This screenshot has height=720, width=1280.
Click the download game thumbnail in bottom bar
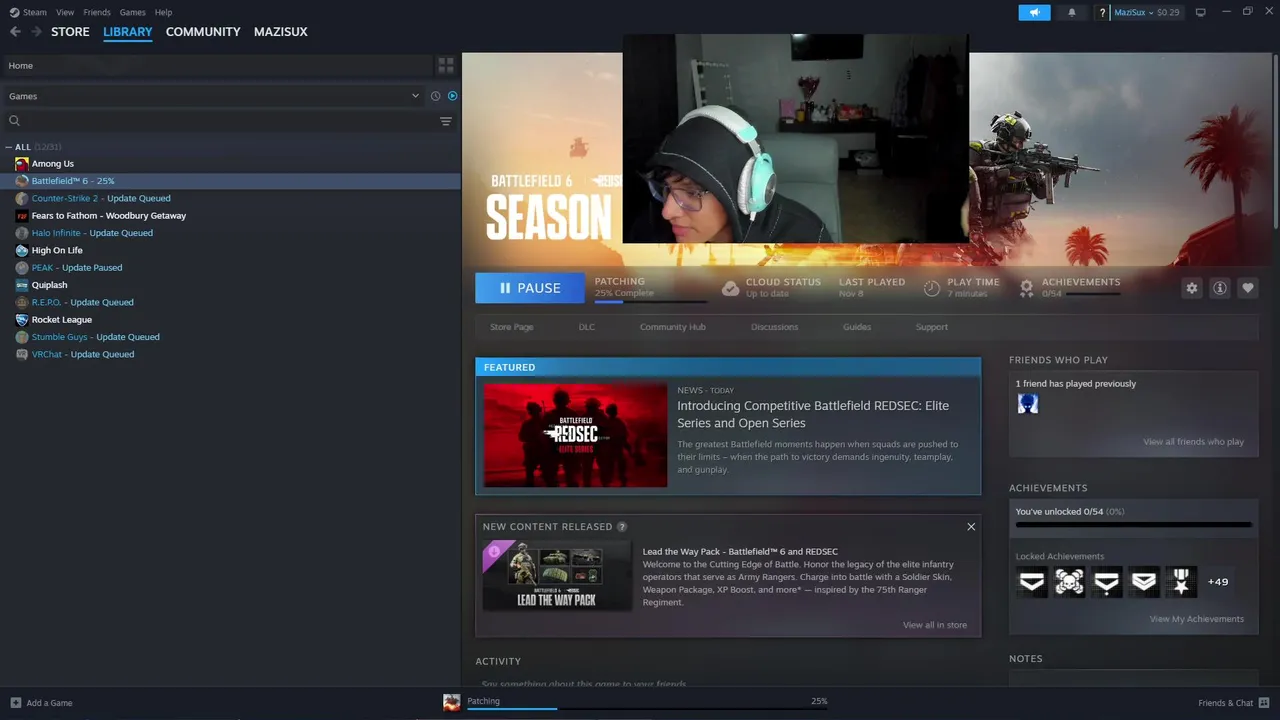click(452, 702)
